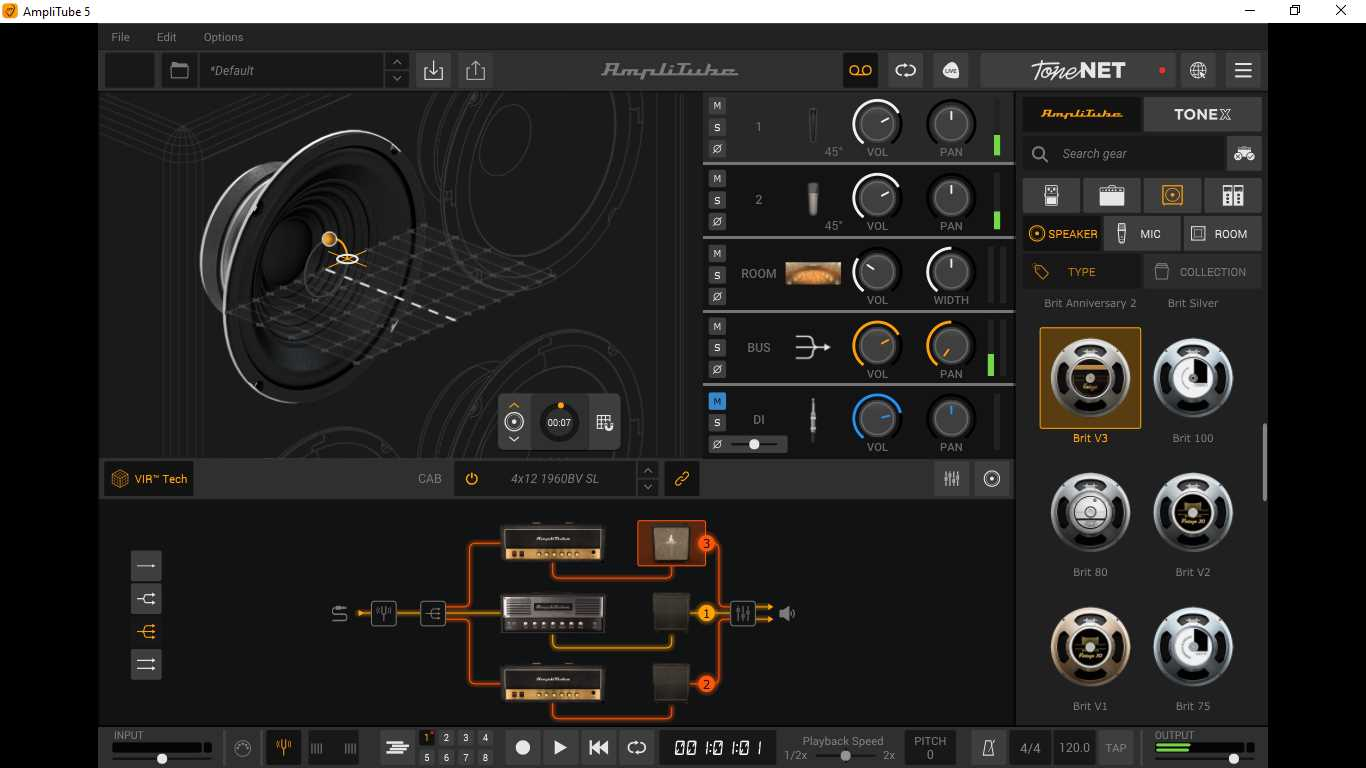Switch to the ROOM tab

click(x=1222, y=234)
